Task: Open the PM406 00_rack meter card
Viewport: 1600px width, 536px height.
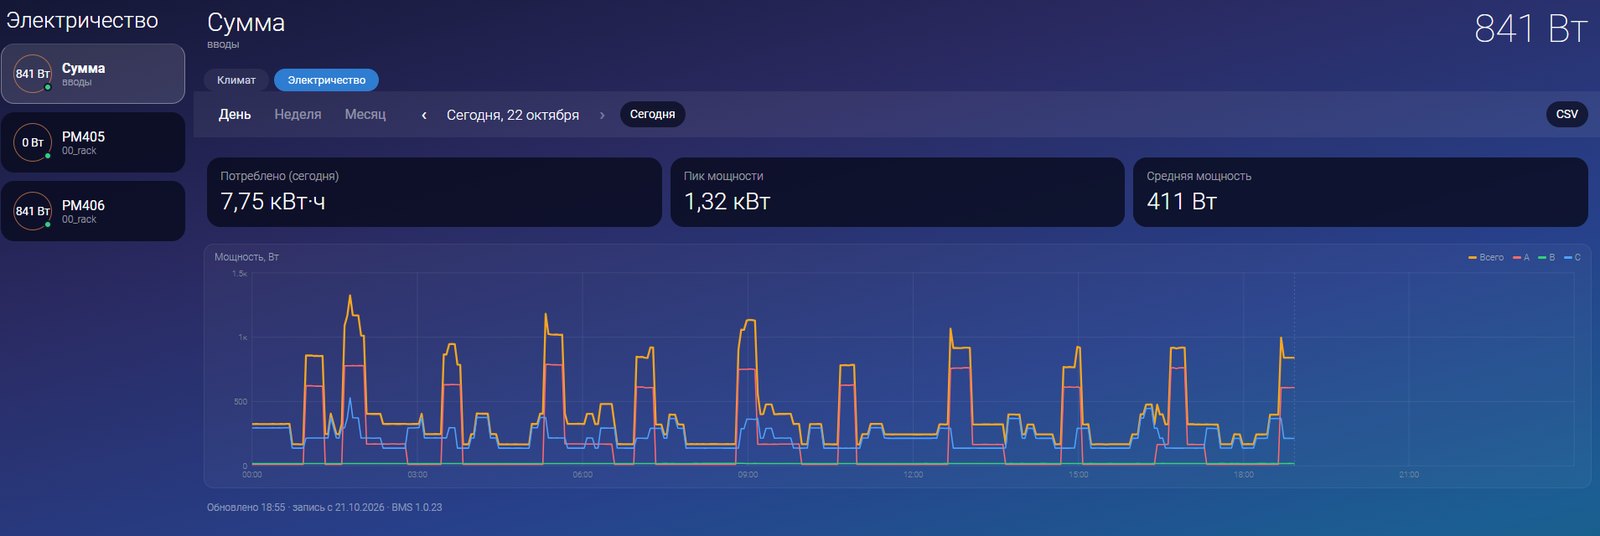Action: coord(93,211)
